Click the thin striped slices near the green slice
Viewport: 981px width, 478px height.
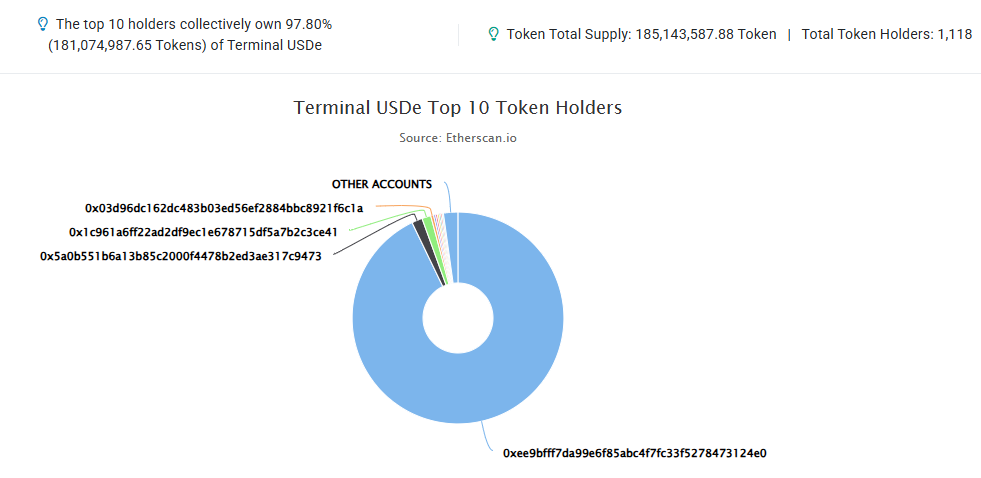coord(439,231)
